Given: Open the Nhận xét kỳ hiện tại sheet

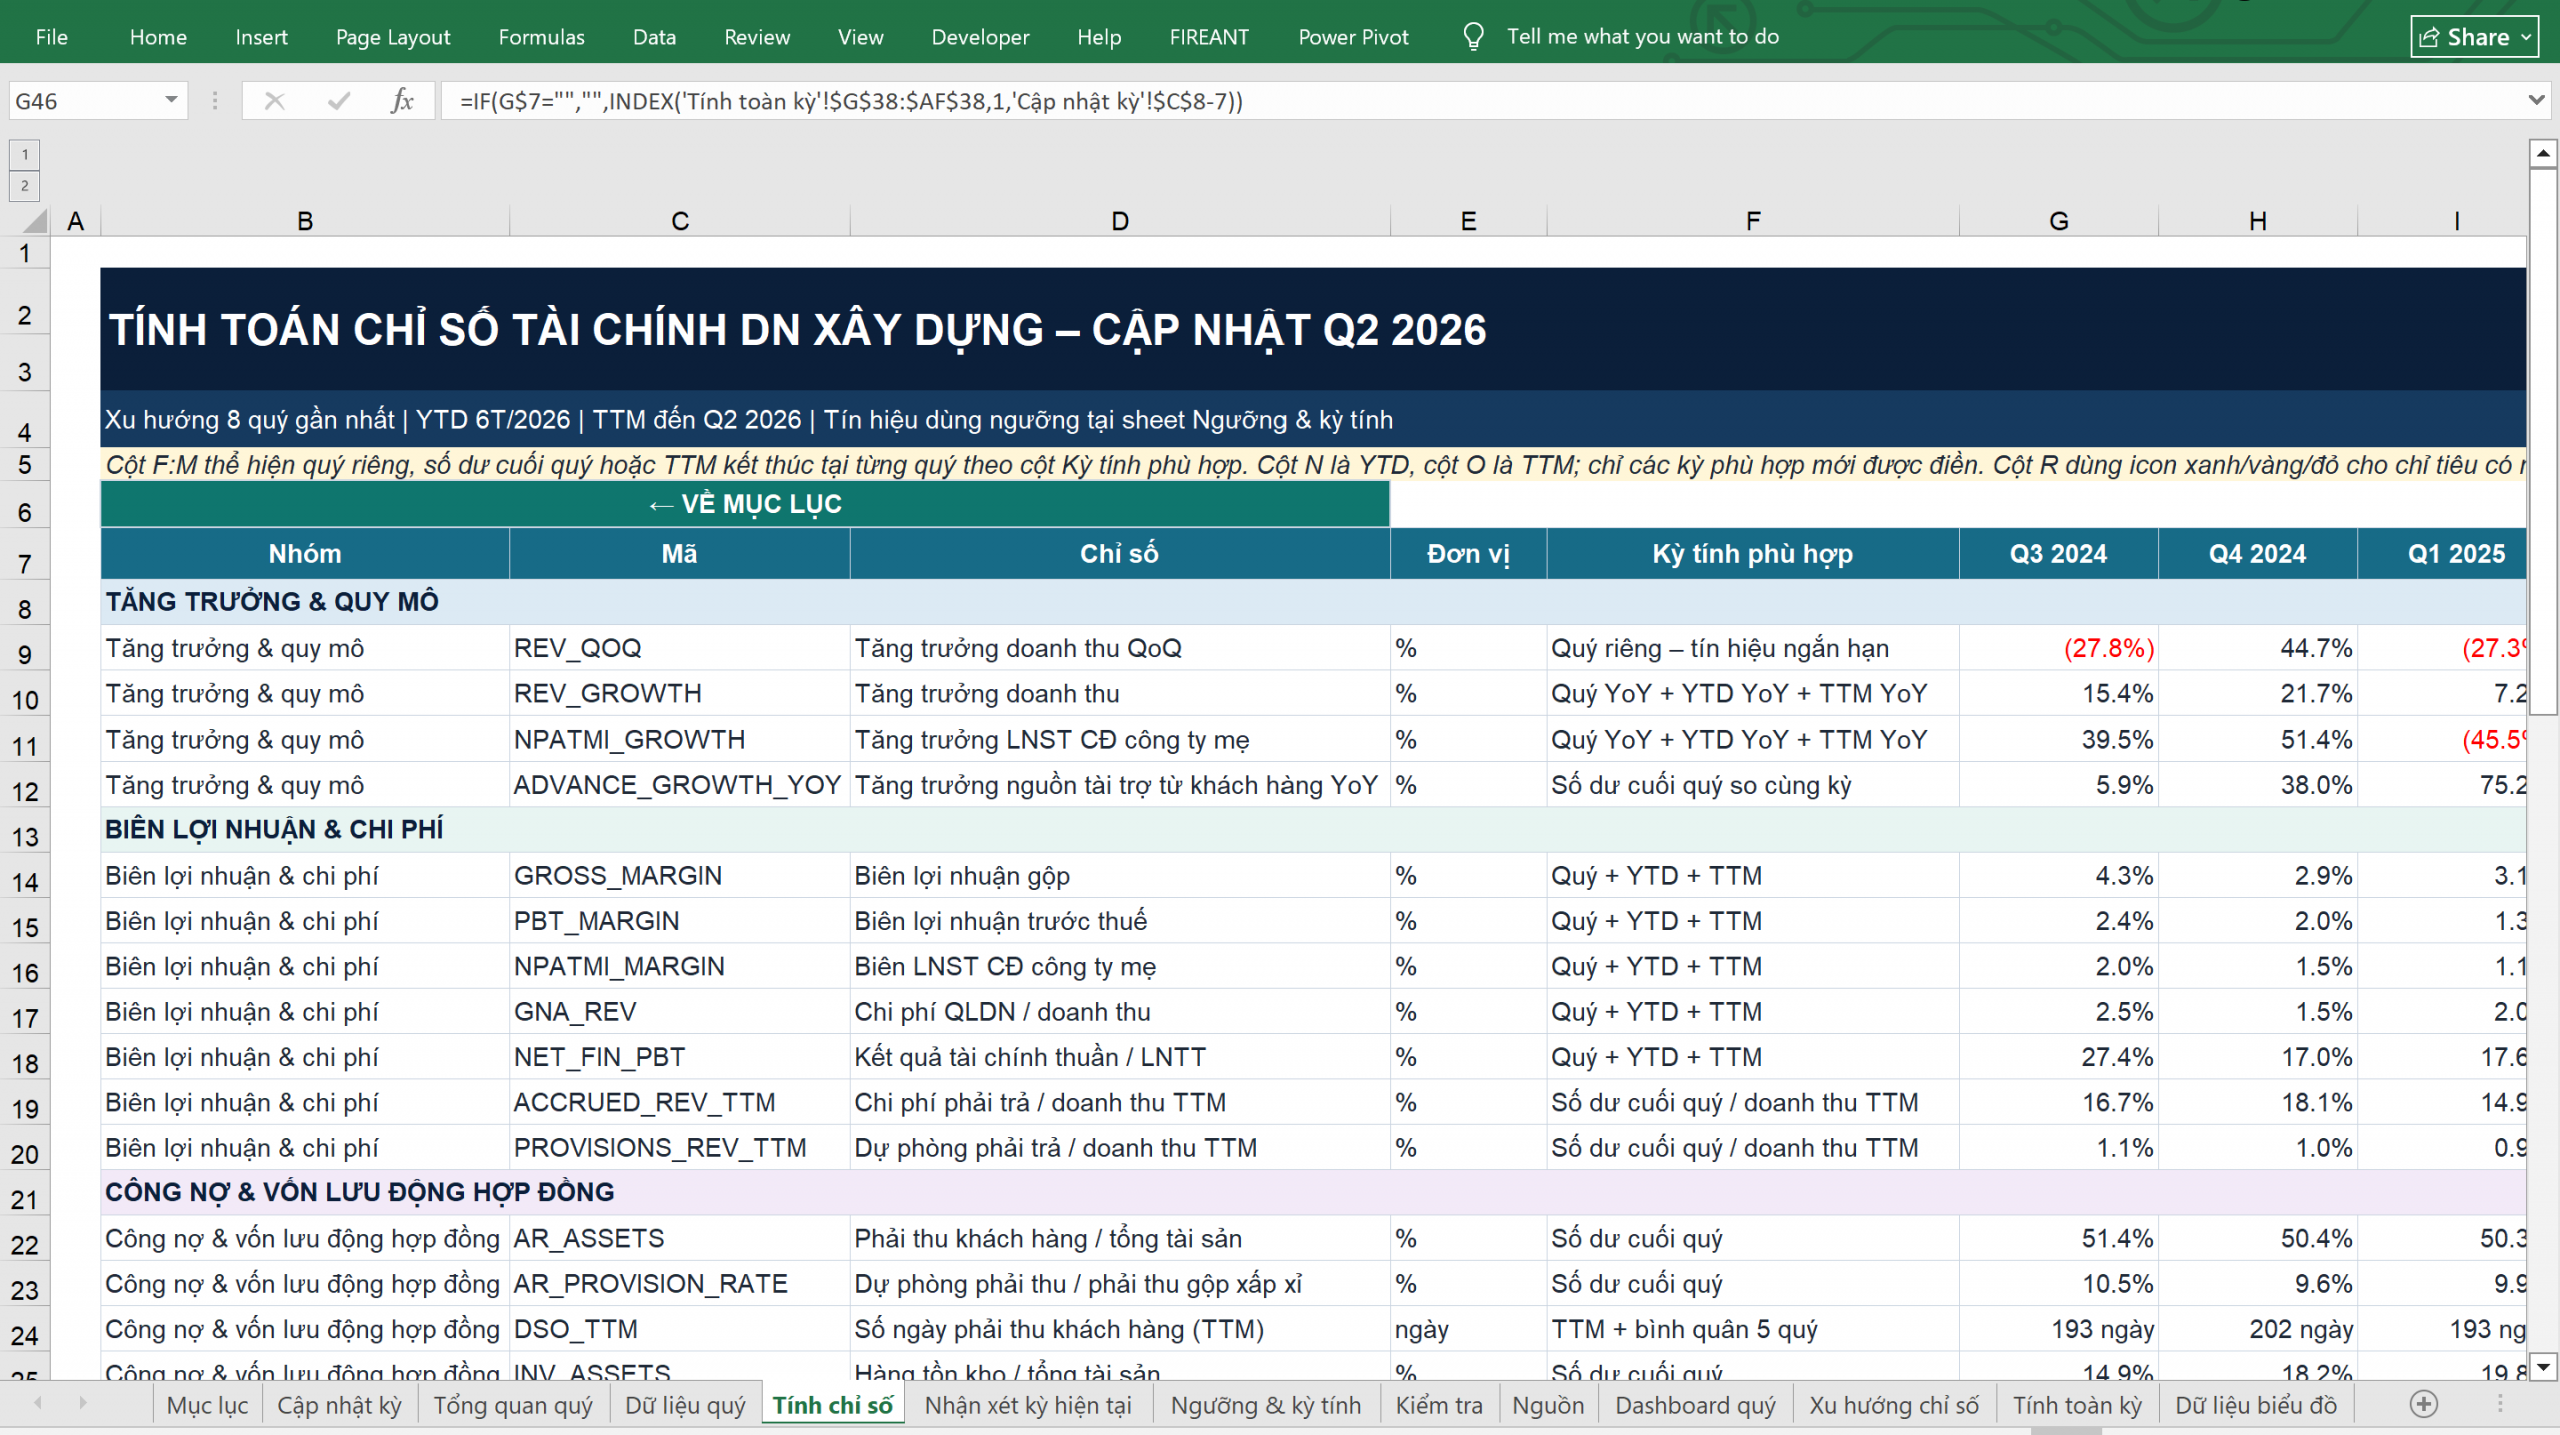Looking at the screenshot, I should (x=1028, y=1405).
